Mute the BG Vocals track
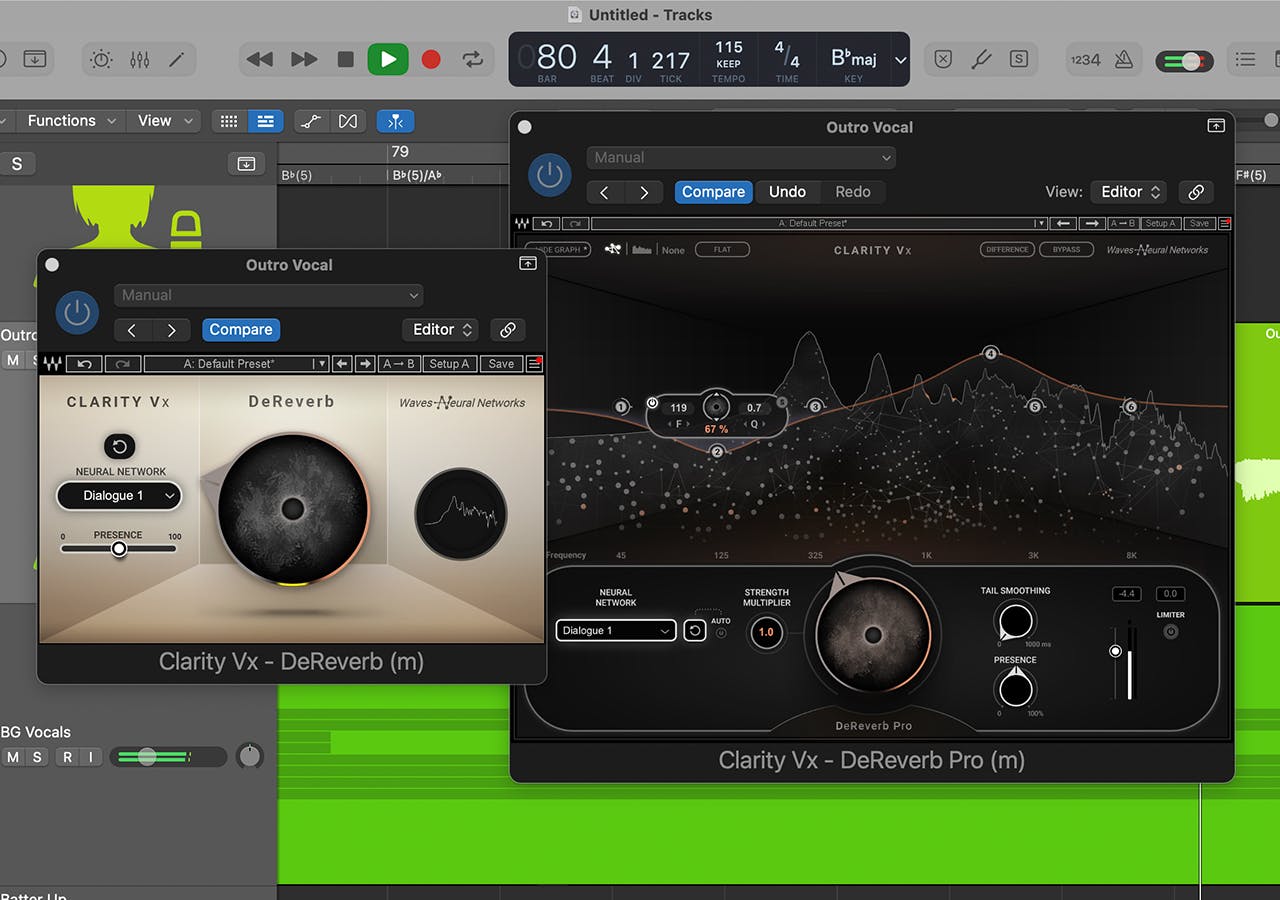This screenshot has height=900, width=1280. pos(13,757)
